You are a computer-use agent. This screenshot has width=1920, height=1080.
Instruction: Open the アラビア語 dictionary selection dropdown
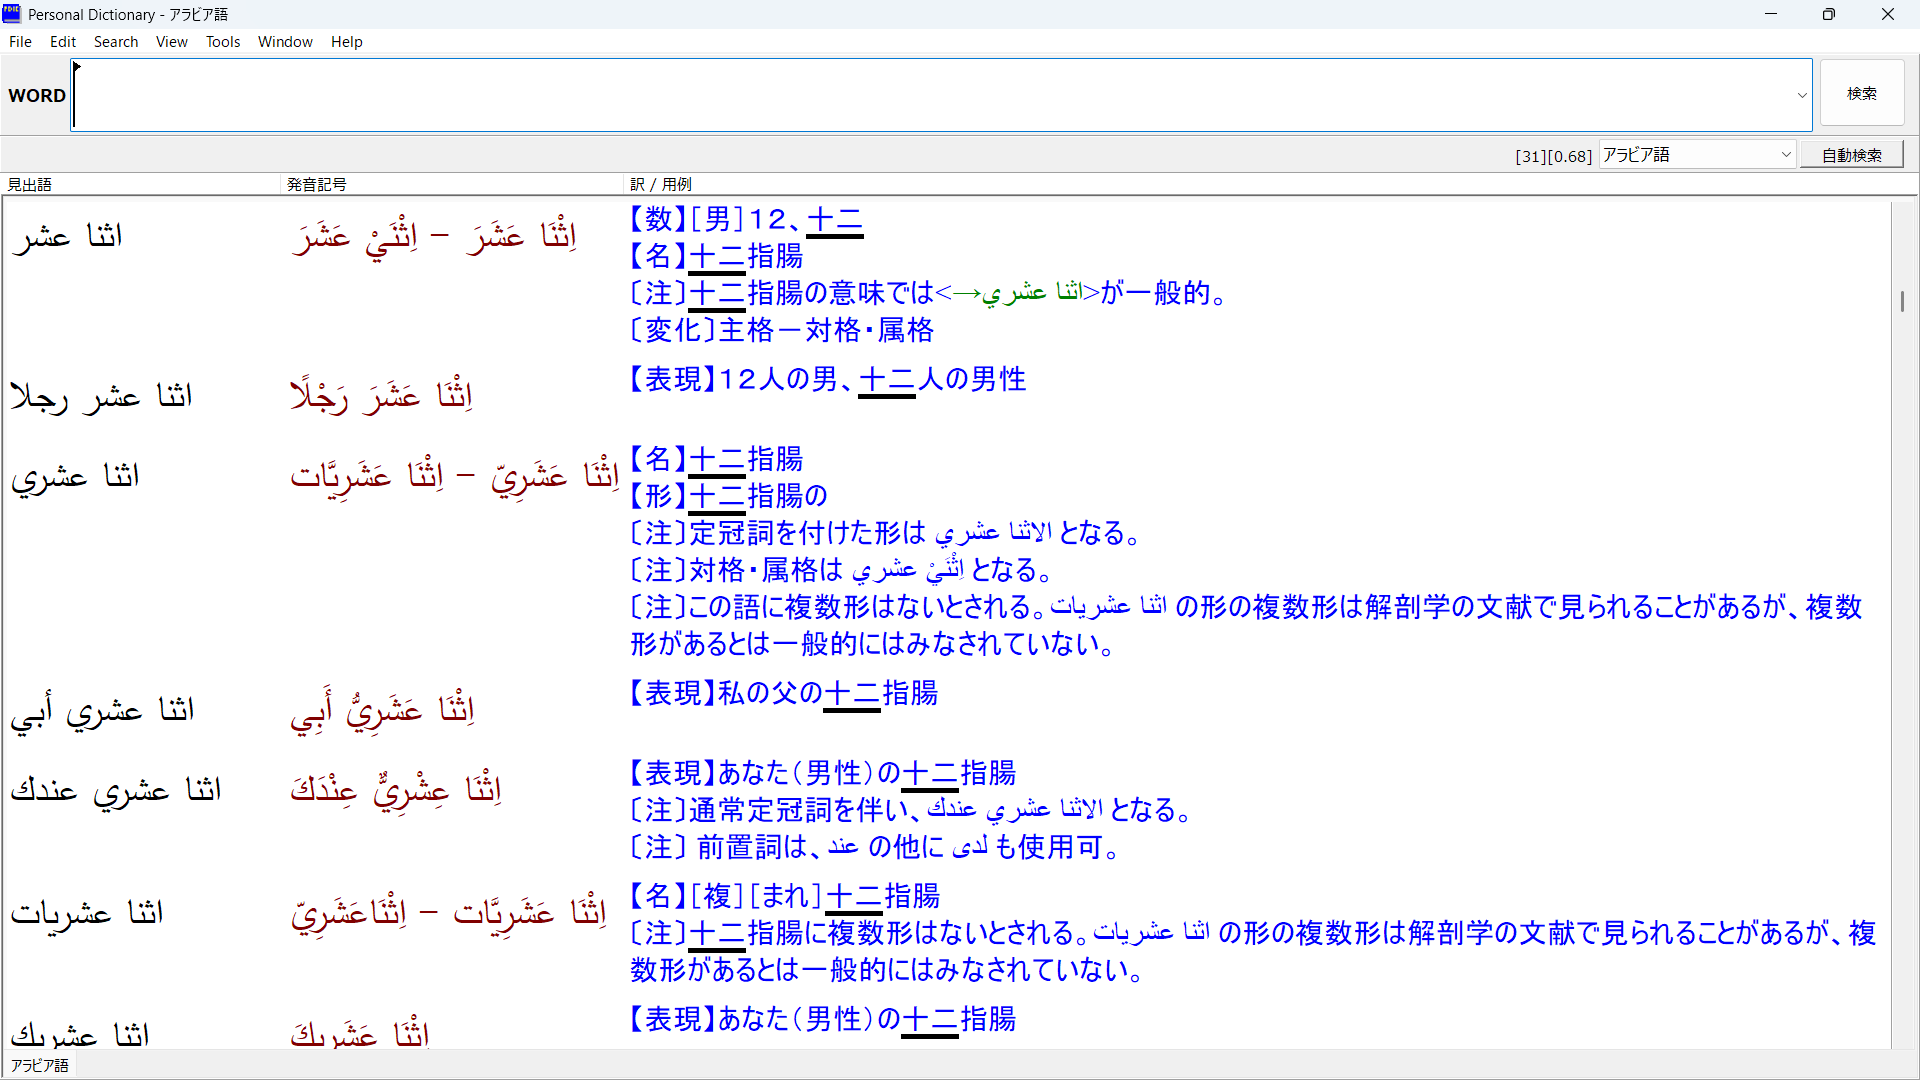coord(1786,155)
